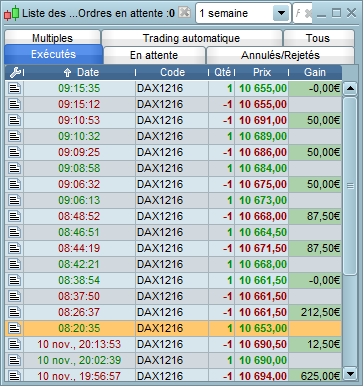Screen dimensions: 363x386
Task: Sort the list by Date column header
Action: [81, 72]
